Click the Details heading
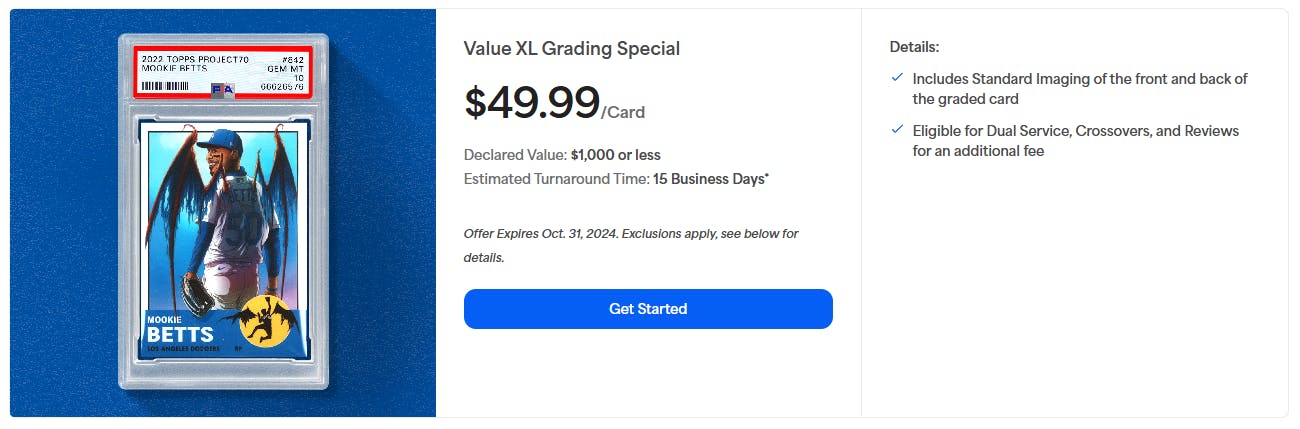 click(x=914, y=47)
